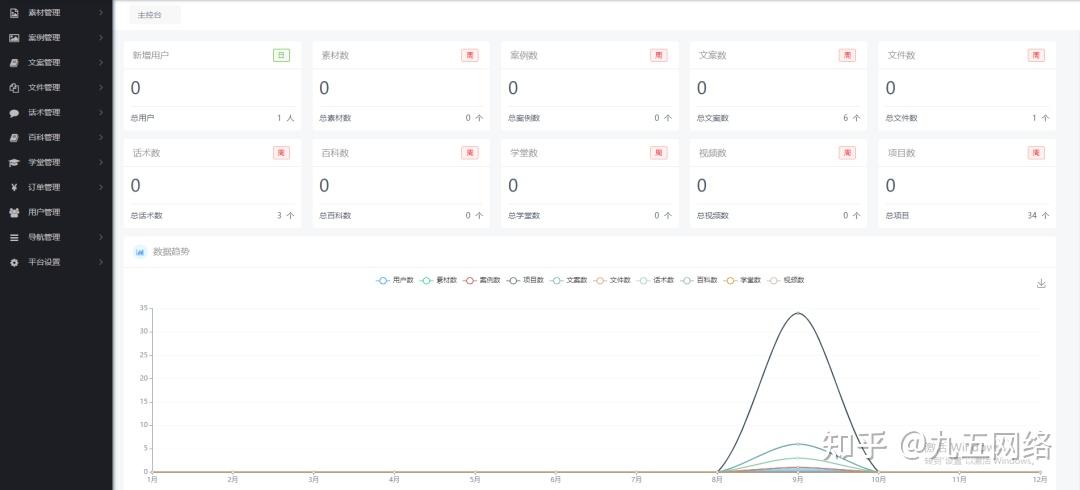
Task: Click the 数据趋势 section title
Action: coord(171,252)
